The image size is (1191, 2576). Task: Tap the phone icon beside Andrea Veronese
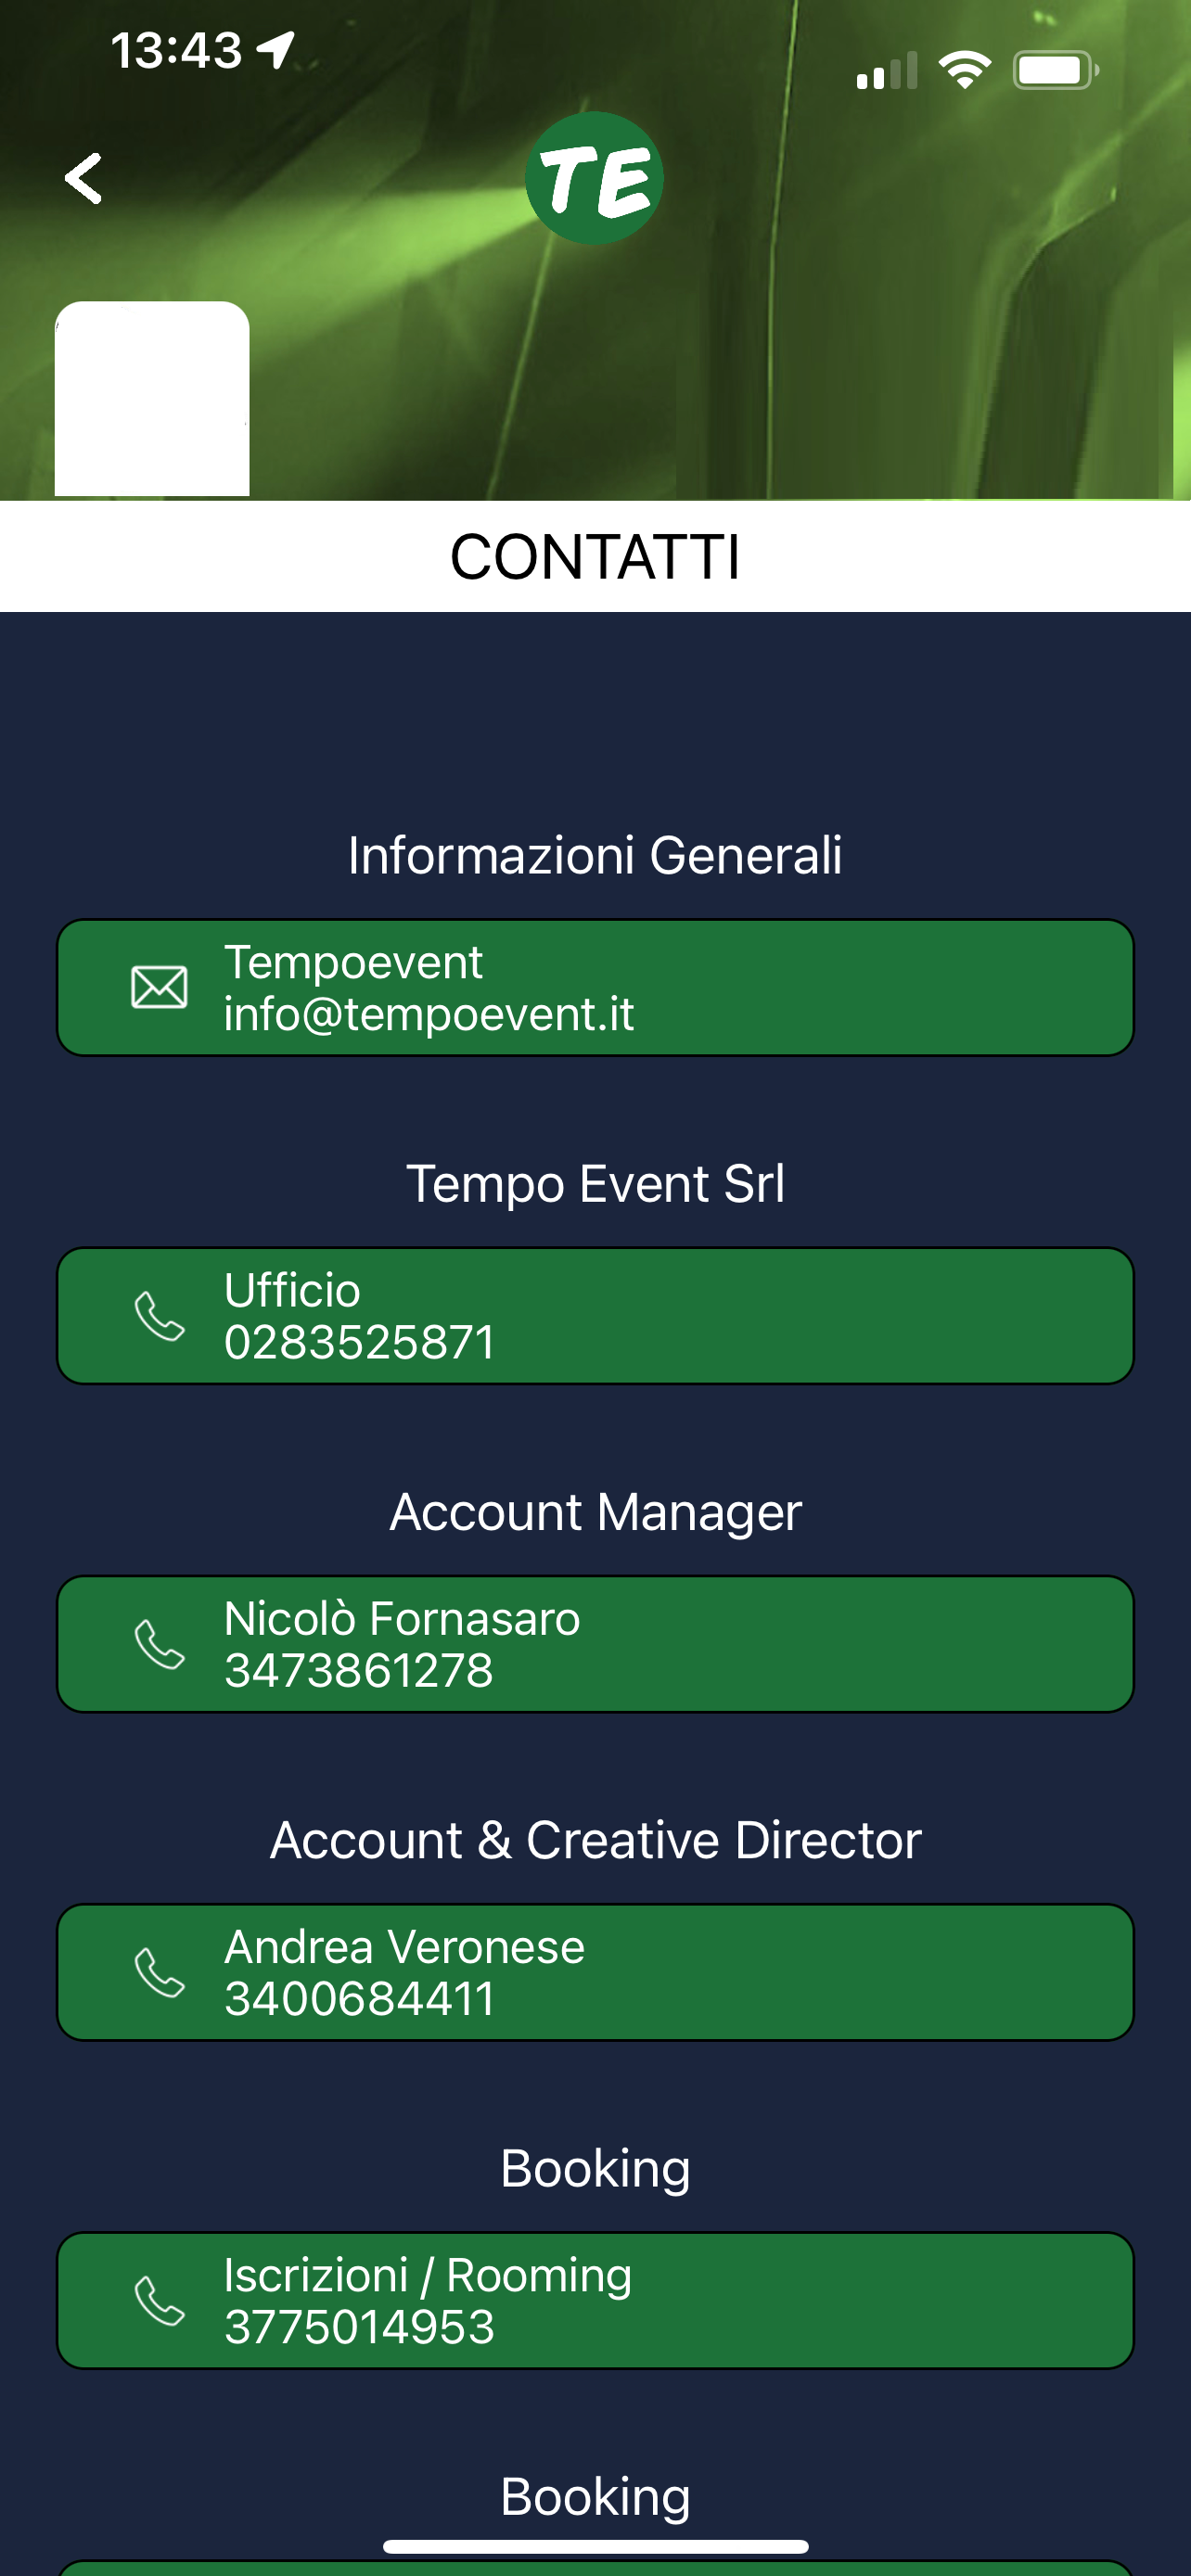159,1971
